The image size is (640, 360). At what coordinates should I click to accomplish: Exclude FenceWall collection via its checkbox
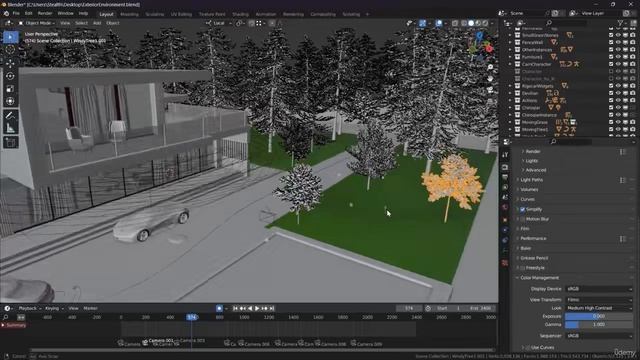(x=611, y=42)
